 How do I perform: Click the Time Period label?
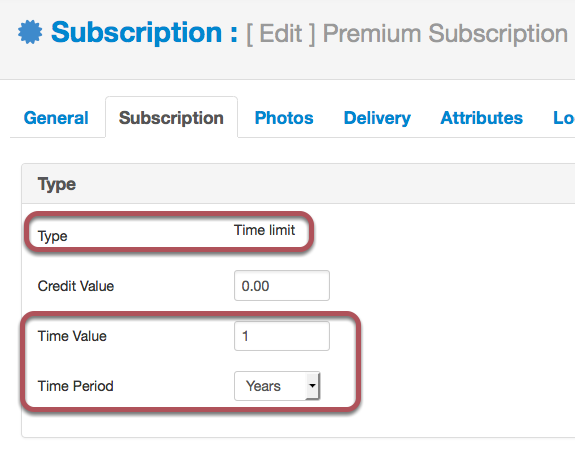[76, 386]
